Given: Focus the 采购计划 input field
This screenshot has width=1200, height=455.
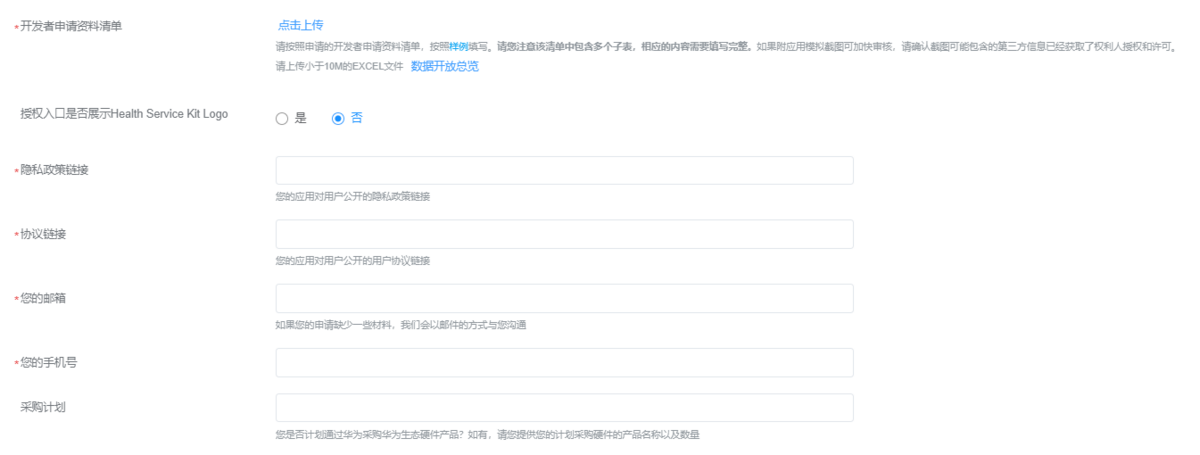Looking at the screenshot, I should click(564, 407).
